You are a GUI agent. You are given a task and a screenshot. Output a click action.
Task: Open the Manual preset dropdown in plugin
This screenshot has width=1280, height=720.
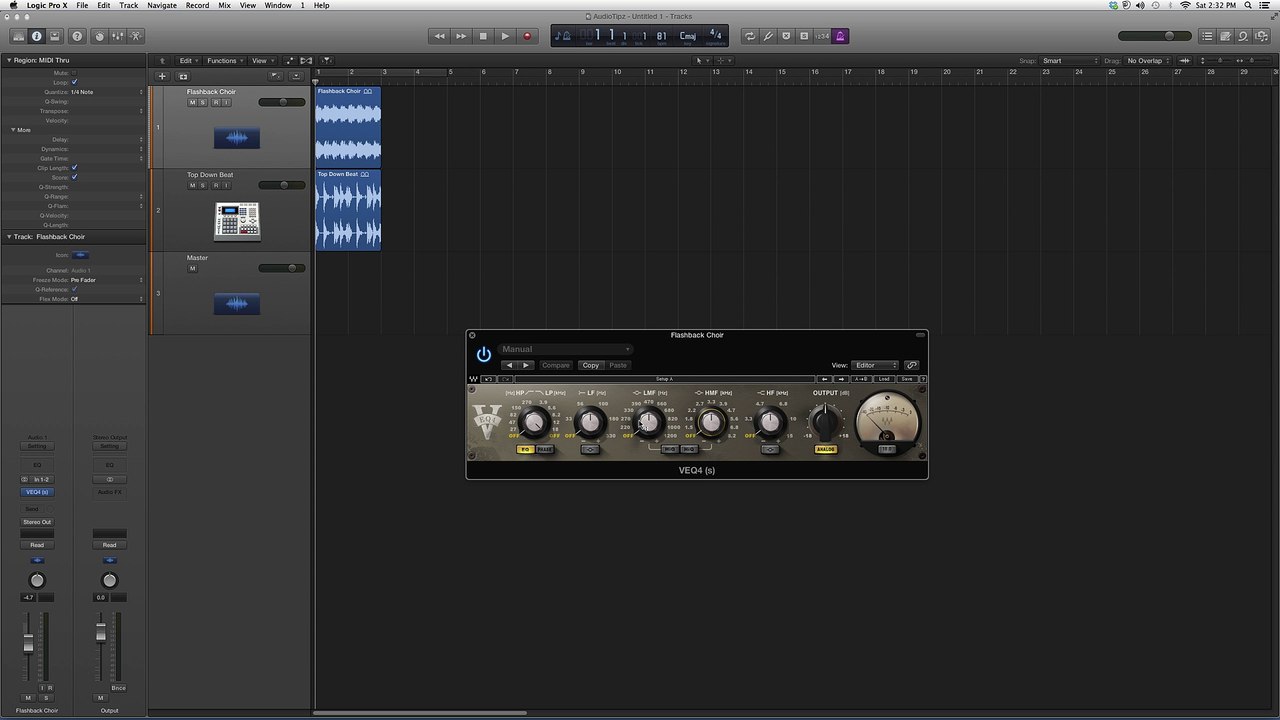click(566, 349)
